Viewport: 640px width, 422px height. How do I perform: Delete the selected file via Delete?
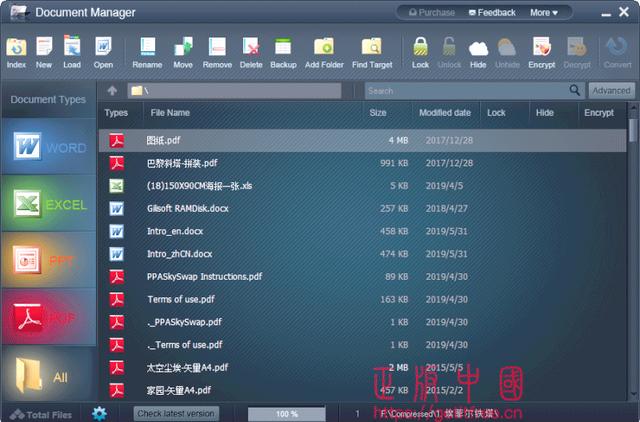251,52
